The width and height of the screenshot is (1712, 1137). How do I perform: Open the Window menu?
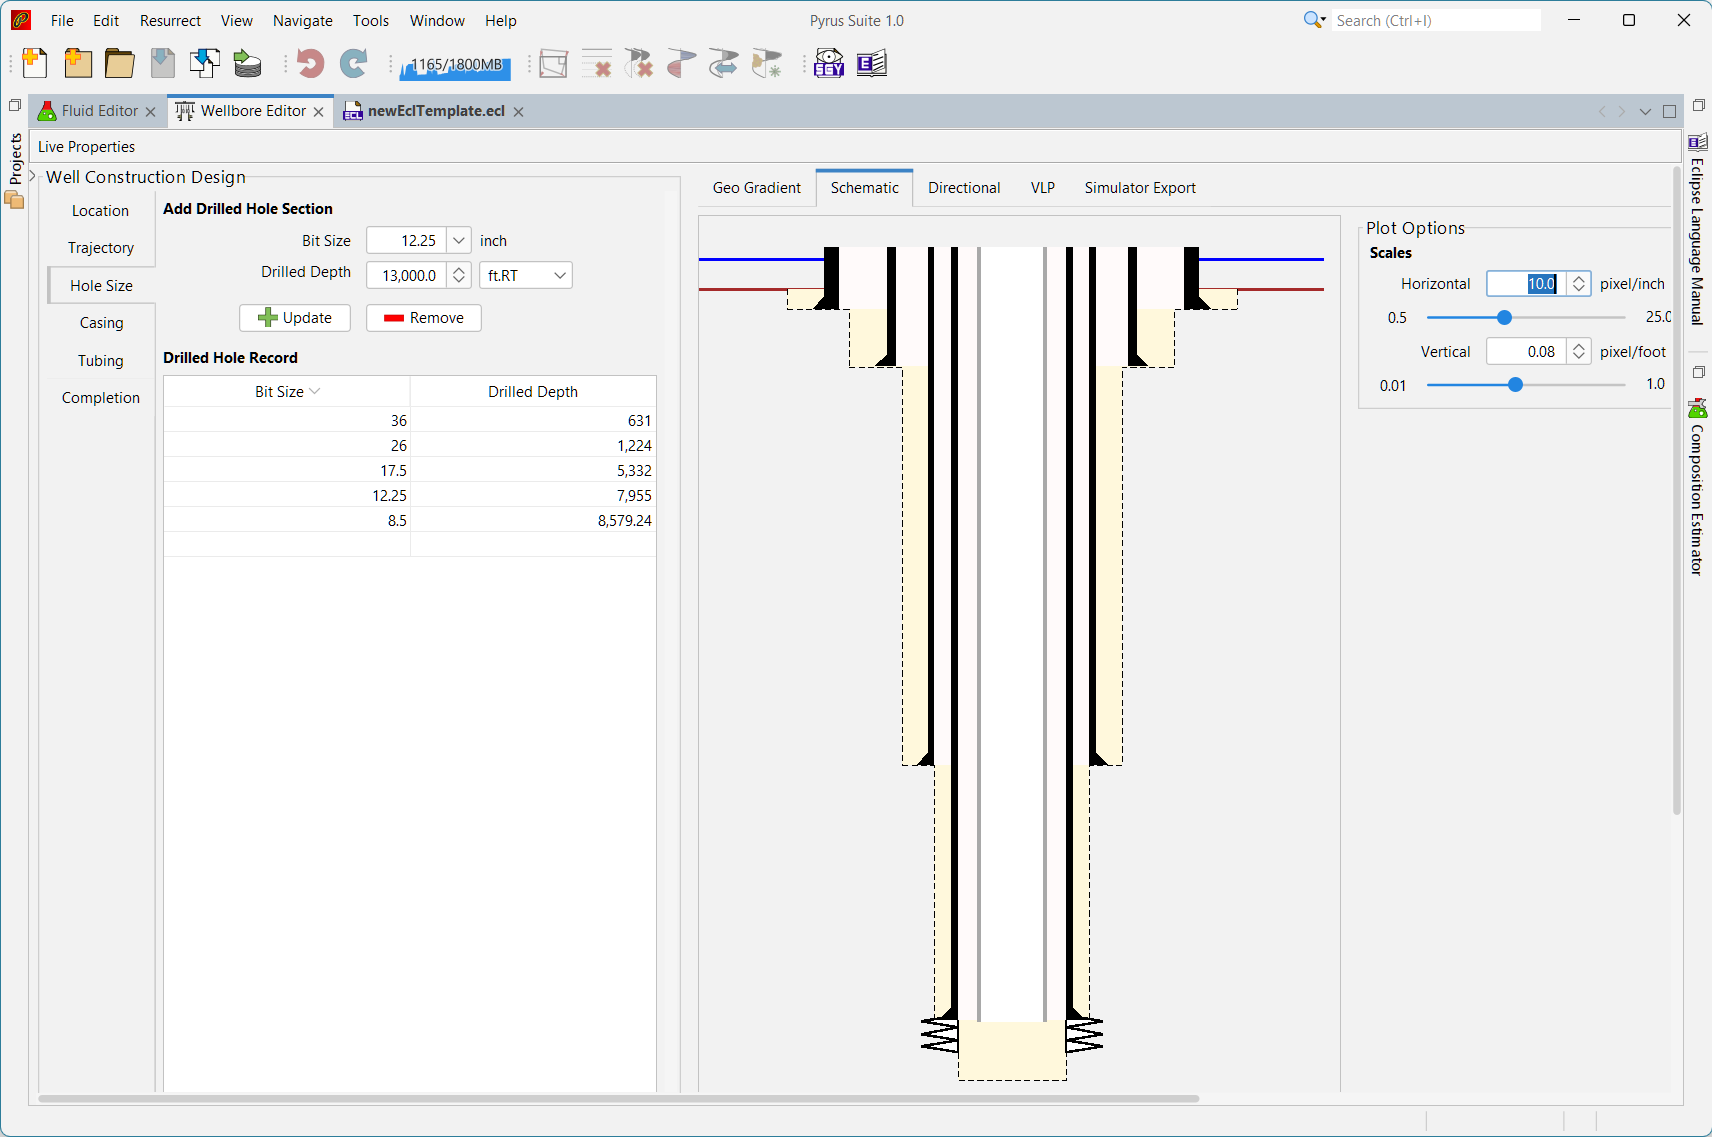(x=437, y=20)
